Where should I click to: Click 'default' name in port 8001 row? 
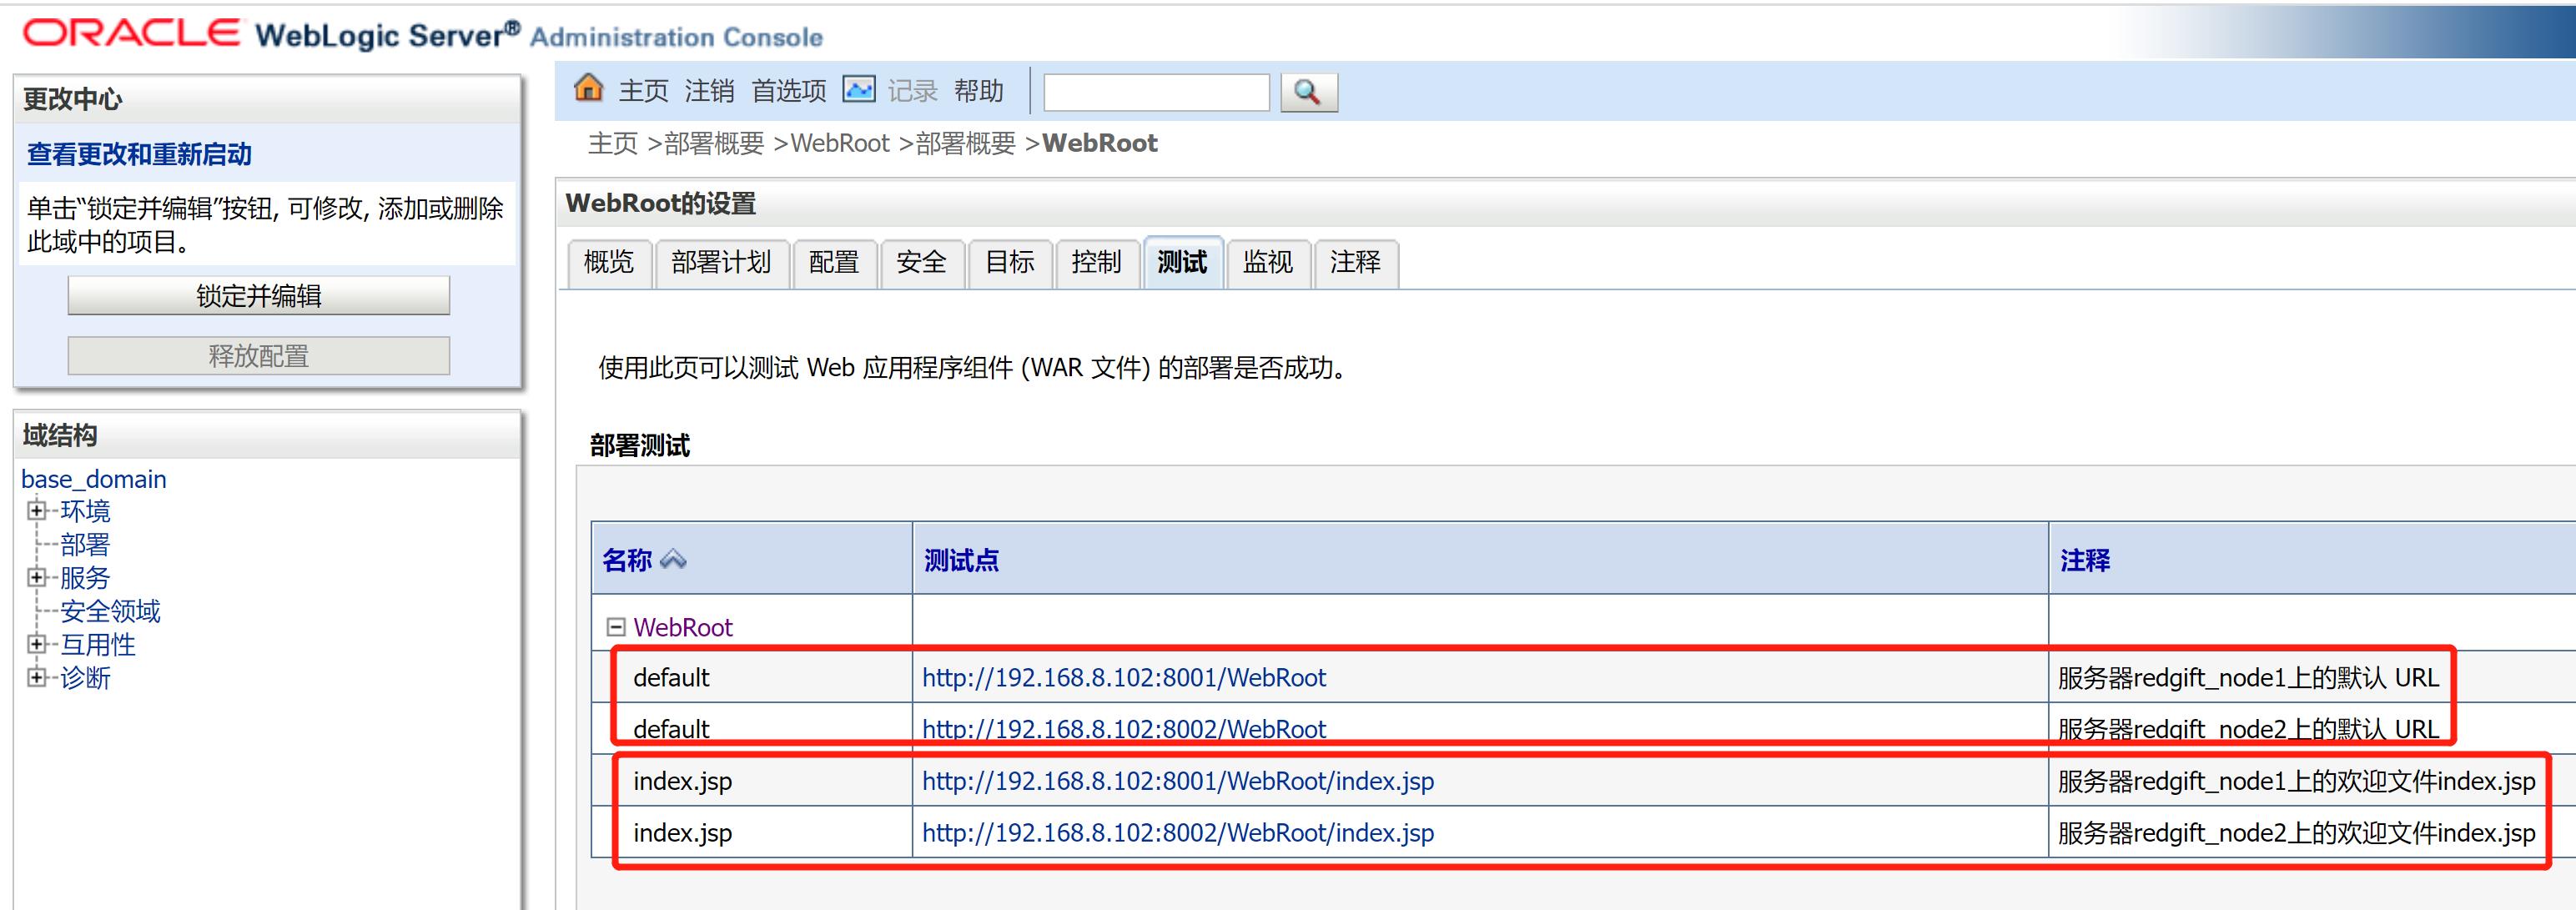[x=671, y=678]
